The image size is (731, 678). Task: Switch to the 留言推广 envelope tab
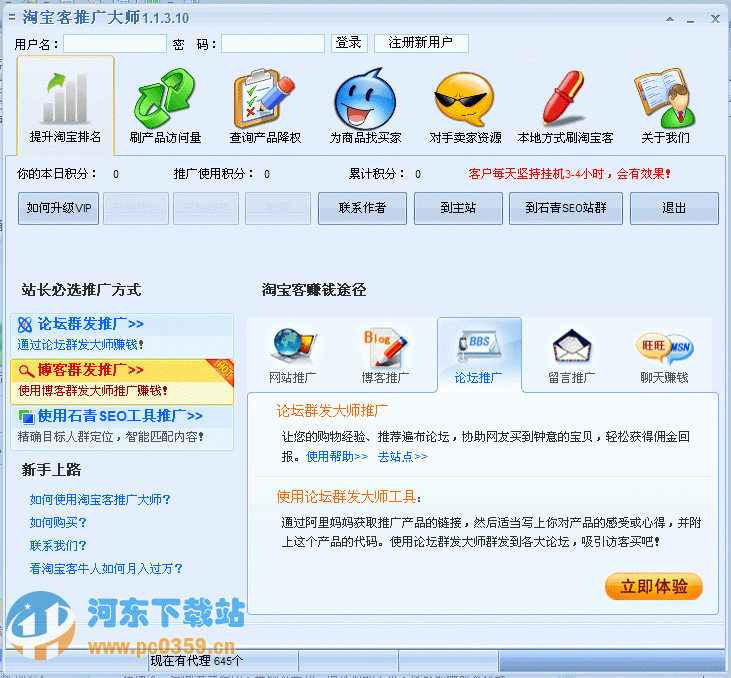click(x=572, y=356)
